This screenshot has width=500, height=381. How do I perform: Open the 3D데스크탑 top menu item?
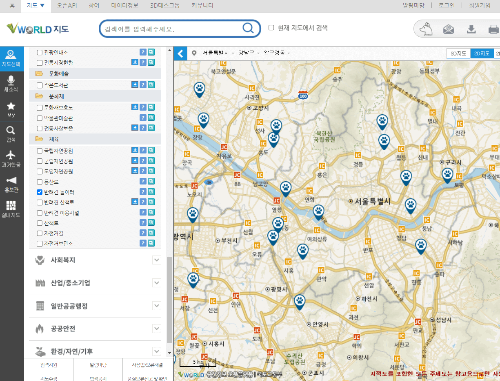(165, 6)
